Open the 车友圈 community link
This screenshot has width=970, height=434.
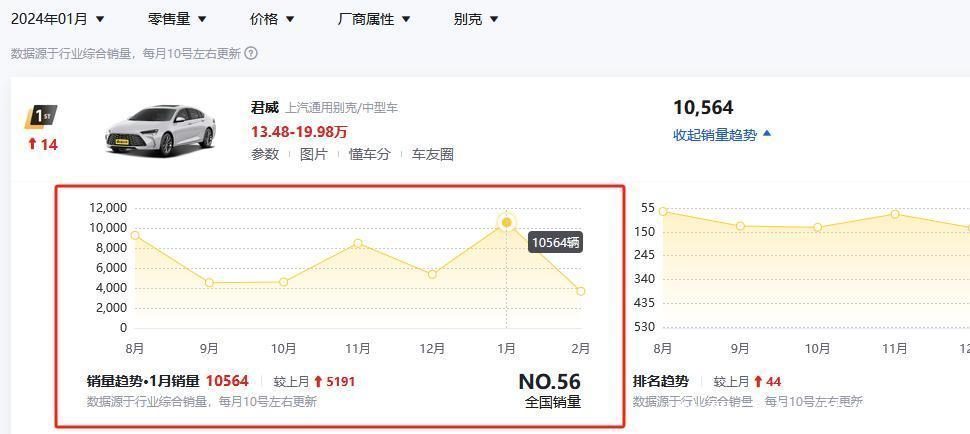[433, 154]
